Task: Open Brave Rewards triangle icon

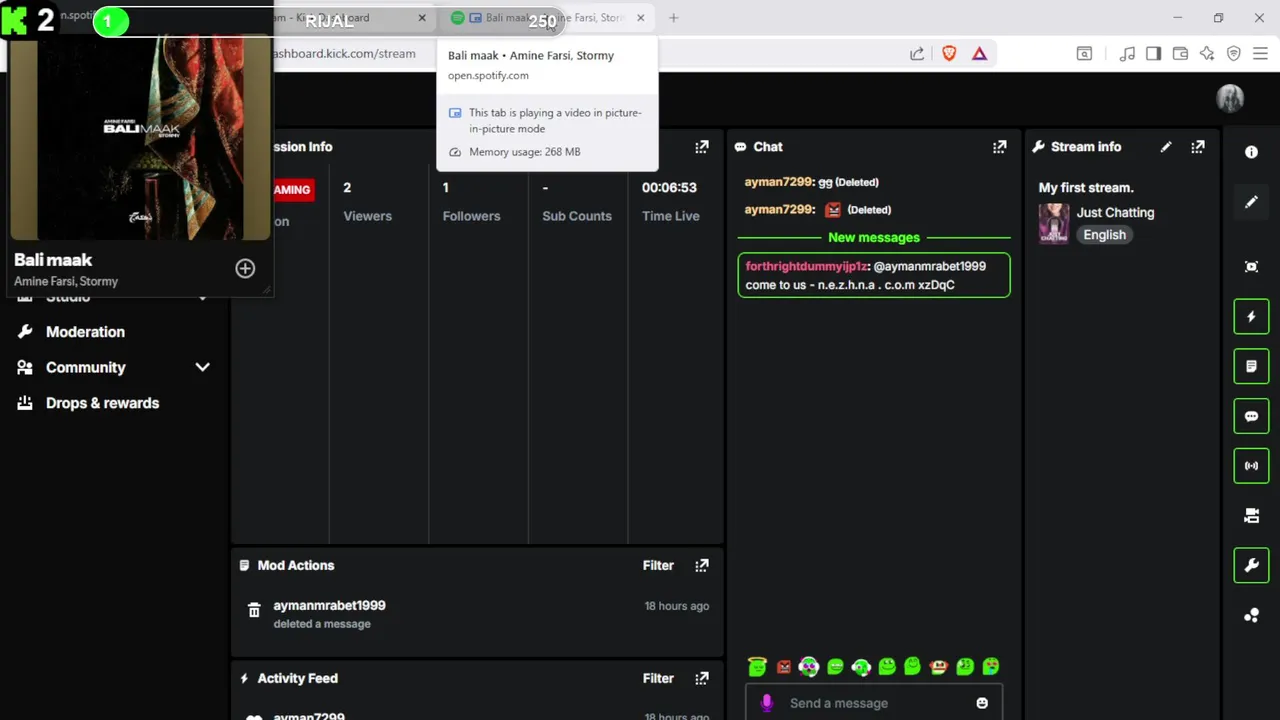Action: pyautogui.click(x=980, y=53)
